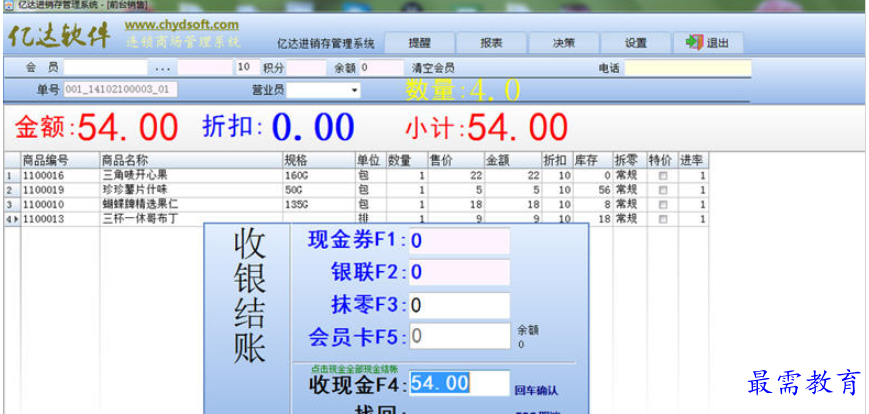Click the 电话 input field
Screen dimensions: 869x414
tap(688, 68)
